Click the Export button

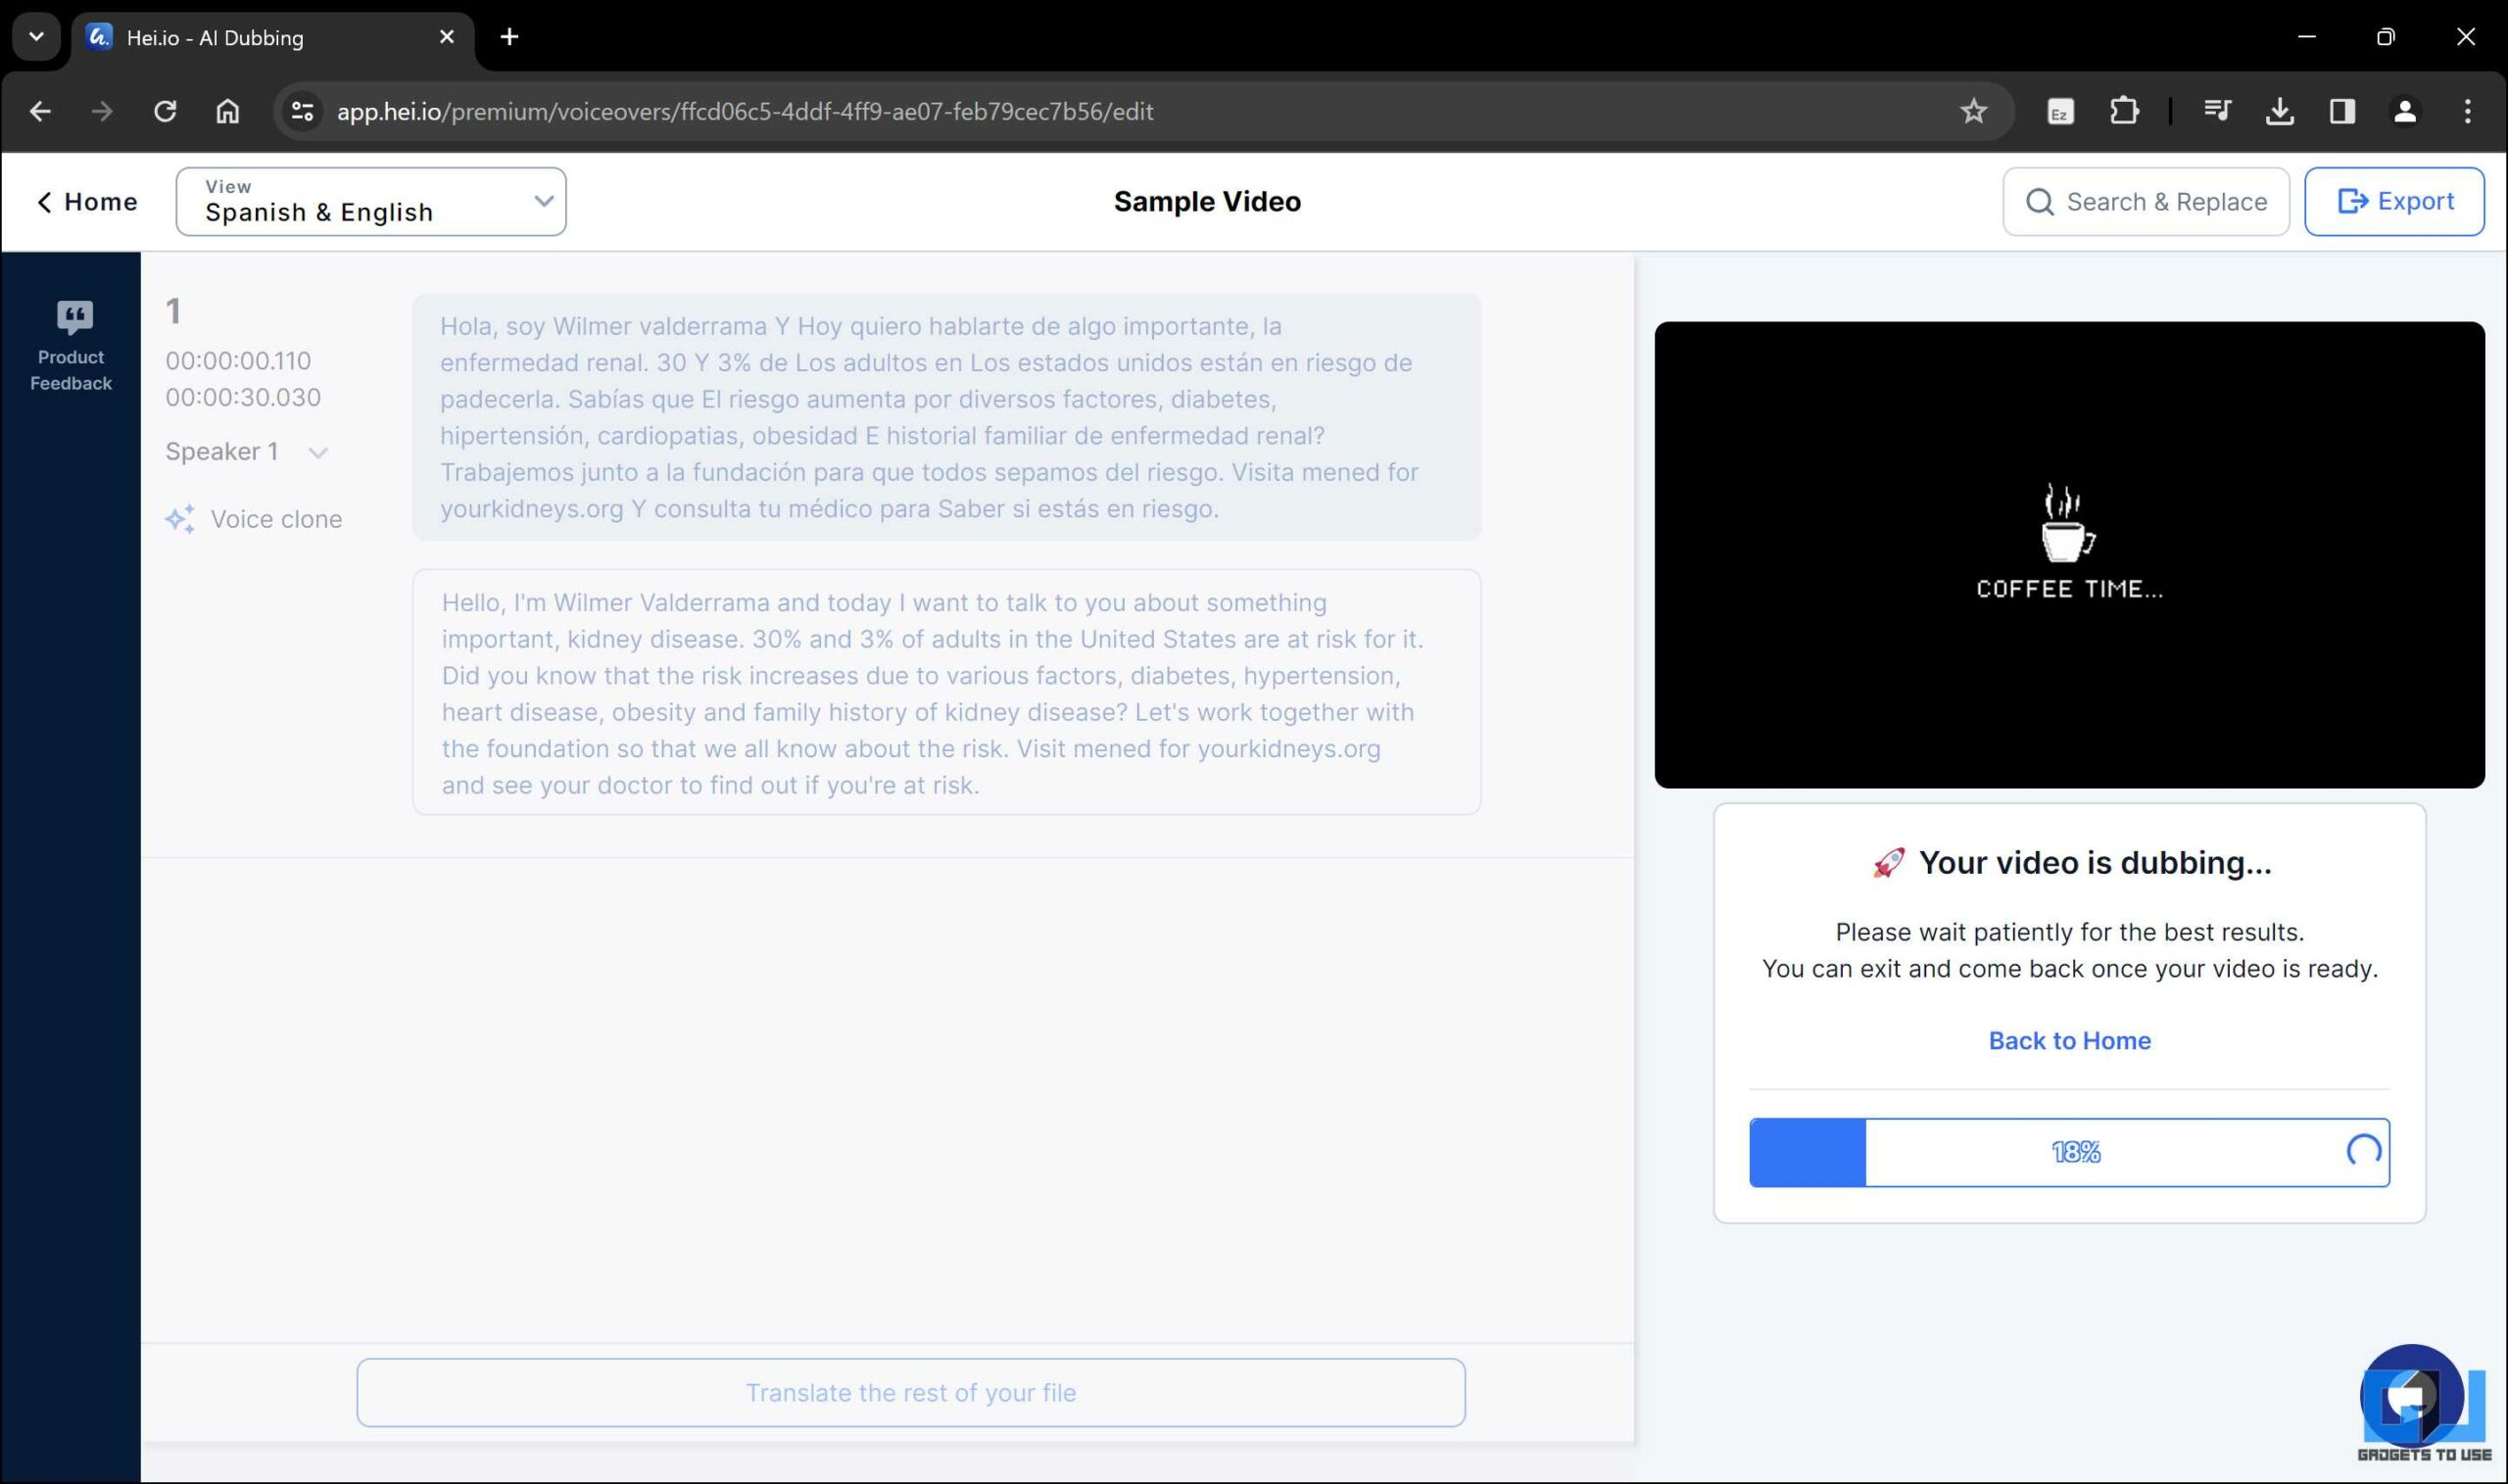pyautogui.click(x=2394, y=202)
